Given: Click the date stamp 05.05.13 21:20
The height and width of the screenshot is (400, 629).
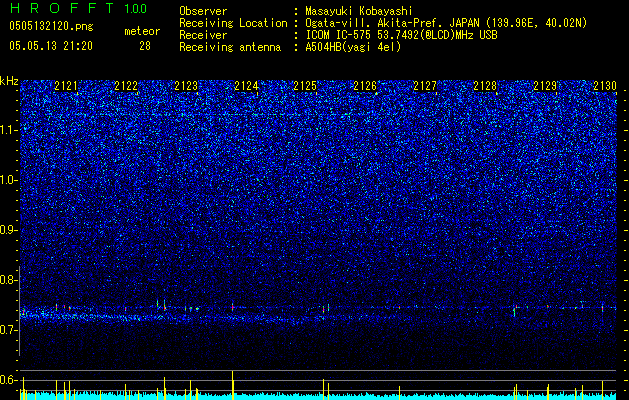Looking at the screenshot, I should pos(51,46).
